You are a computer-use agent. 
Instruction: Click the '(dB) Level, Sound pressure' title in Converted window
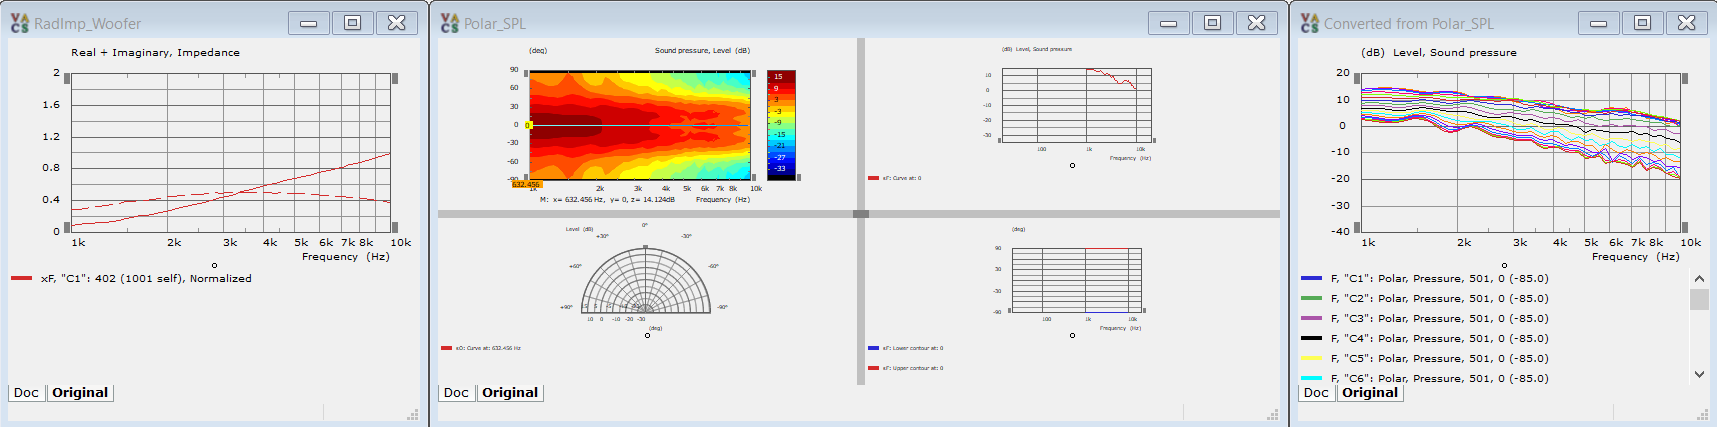(x=1439, y=53)
